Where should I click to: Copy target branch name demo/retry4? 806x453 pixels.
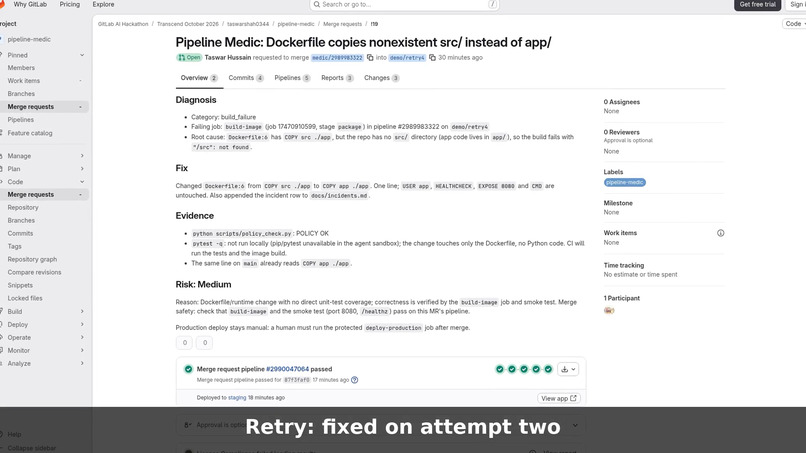[432, 58]
